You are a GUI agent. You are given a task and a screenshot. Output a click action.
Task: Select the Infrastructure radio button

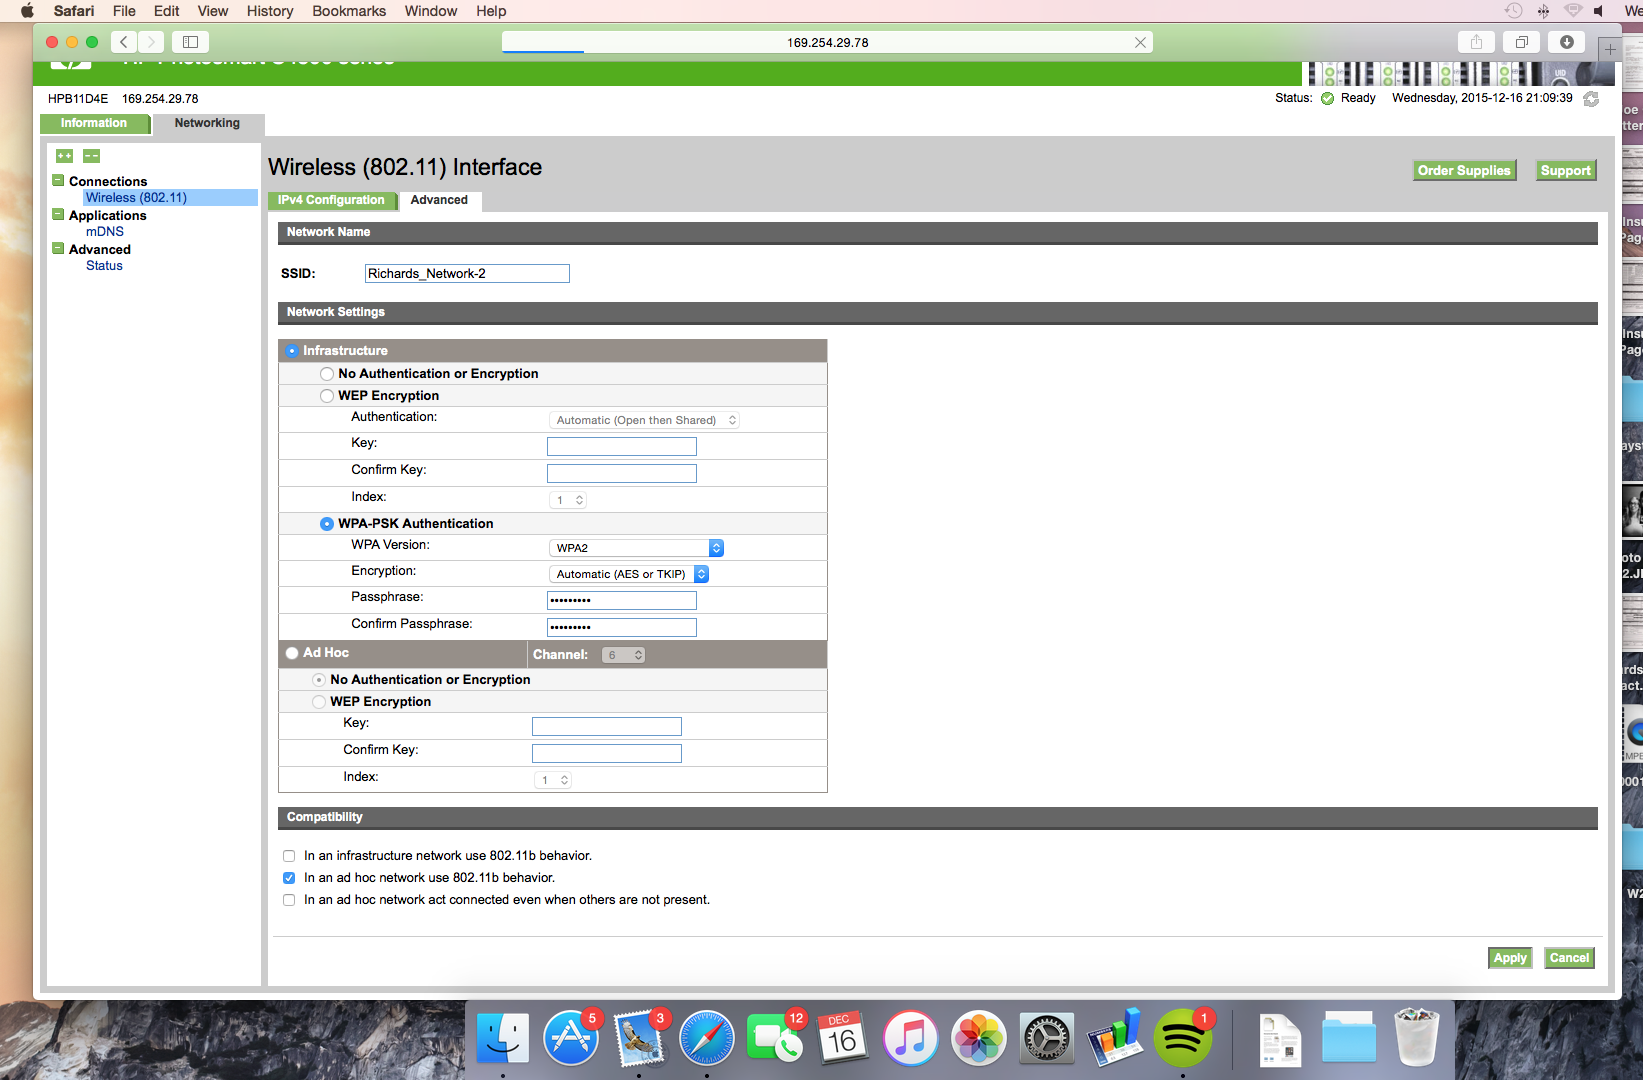tap(292, 351)
